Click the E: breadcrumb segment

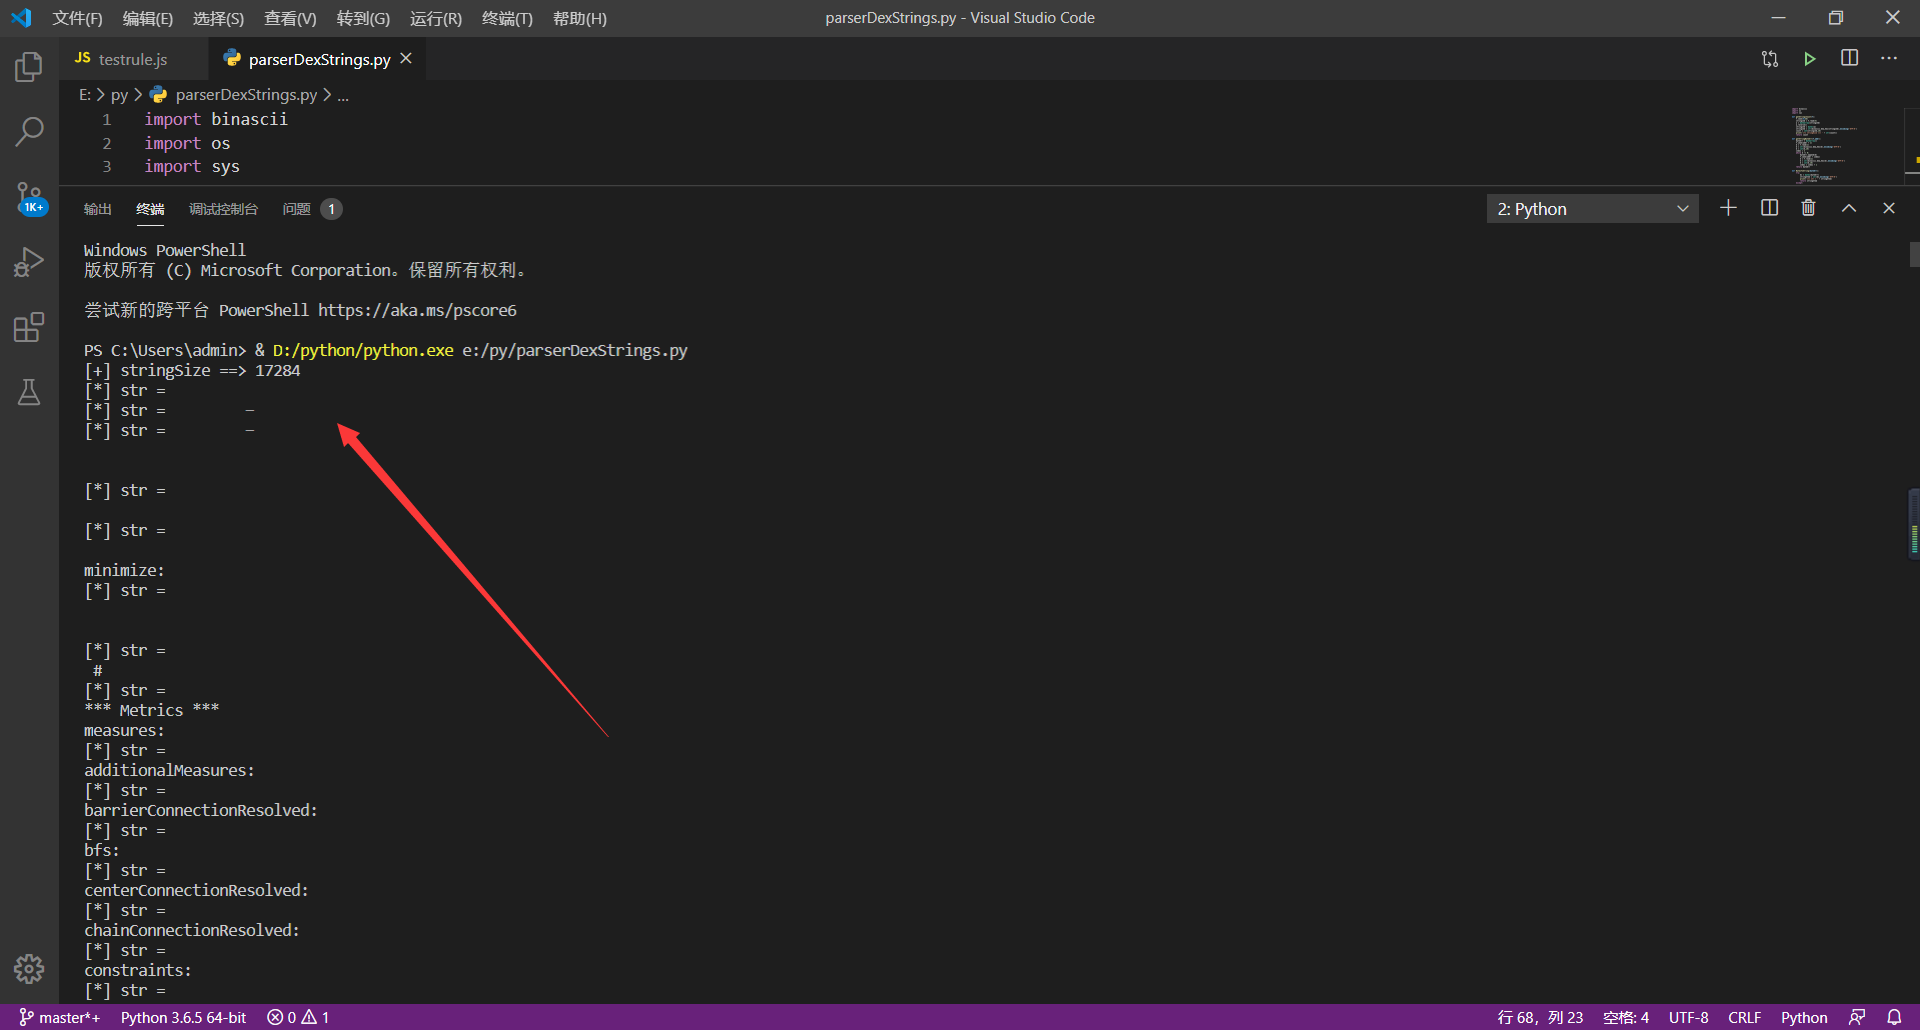pyautogui.click(x=85, y=95)
